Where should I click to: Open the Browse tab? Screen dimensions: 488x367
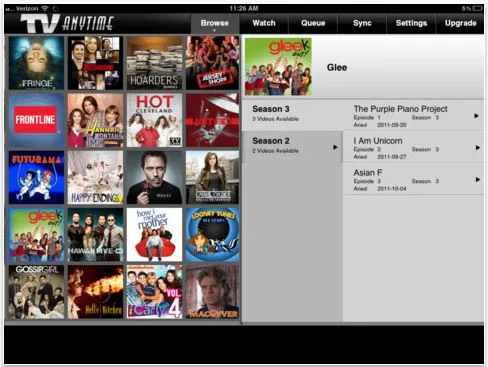[215, 23]
